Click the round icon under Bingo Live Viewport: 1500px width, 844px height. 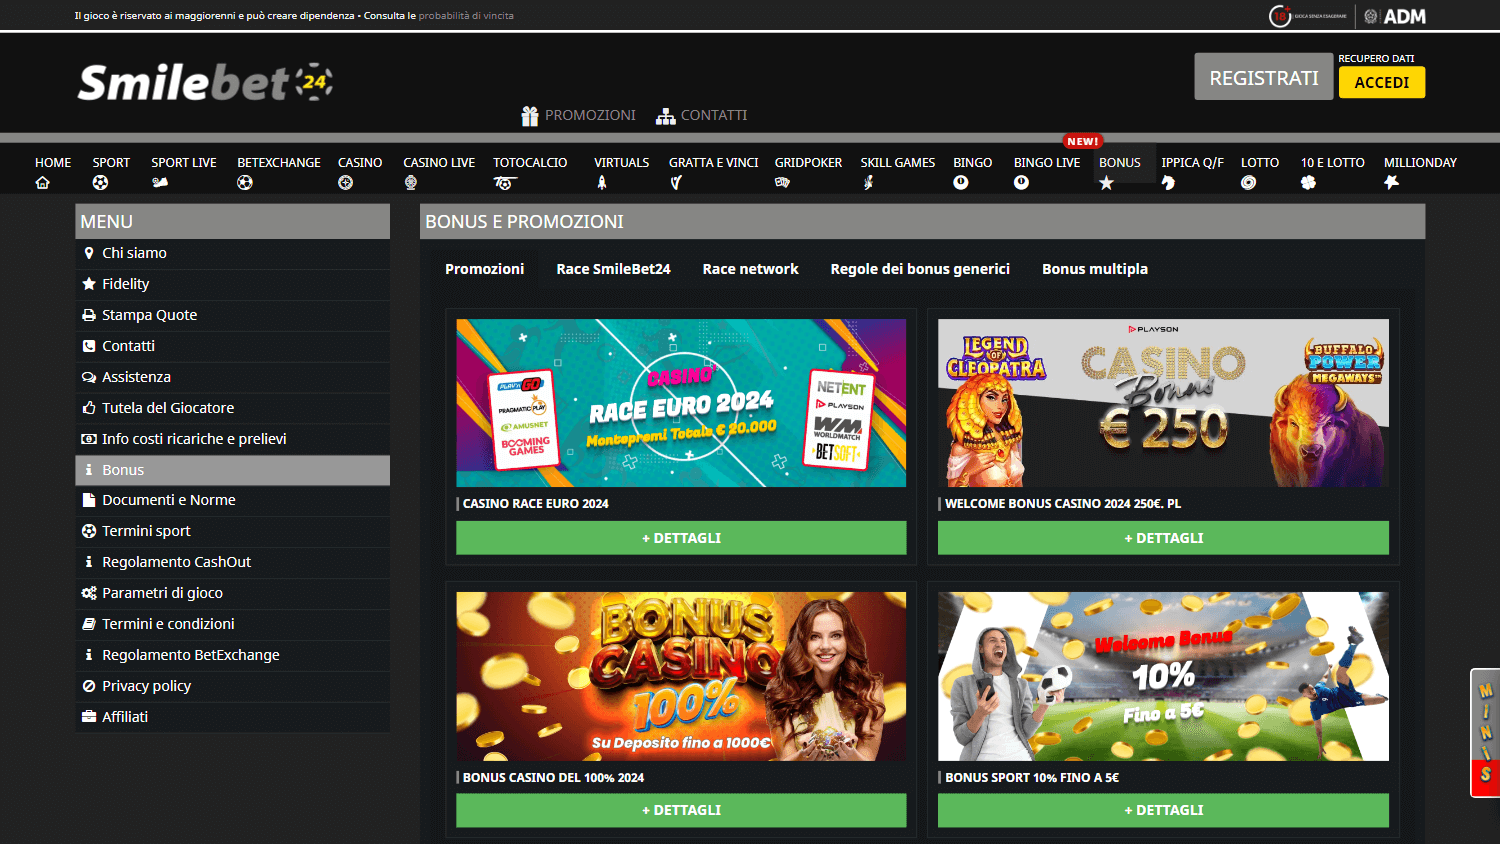point(1021,183)
